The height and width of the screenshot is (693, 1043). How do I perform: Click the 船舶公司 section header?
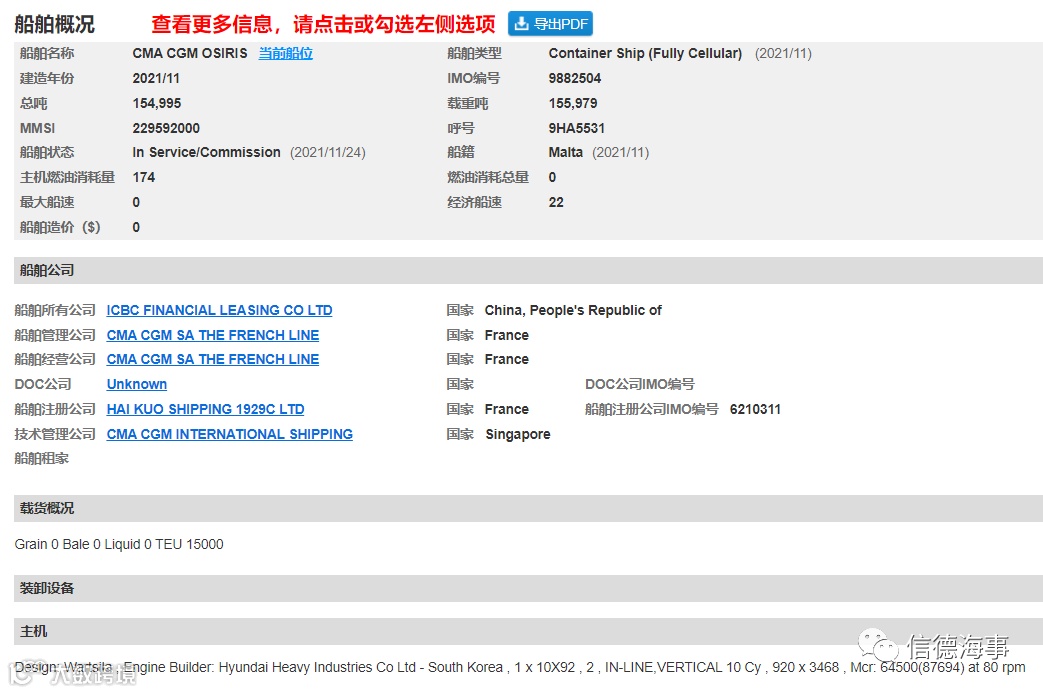pyautogui.click(x=528, y=271)
